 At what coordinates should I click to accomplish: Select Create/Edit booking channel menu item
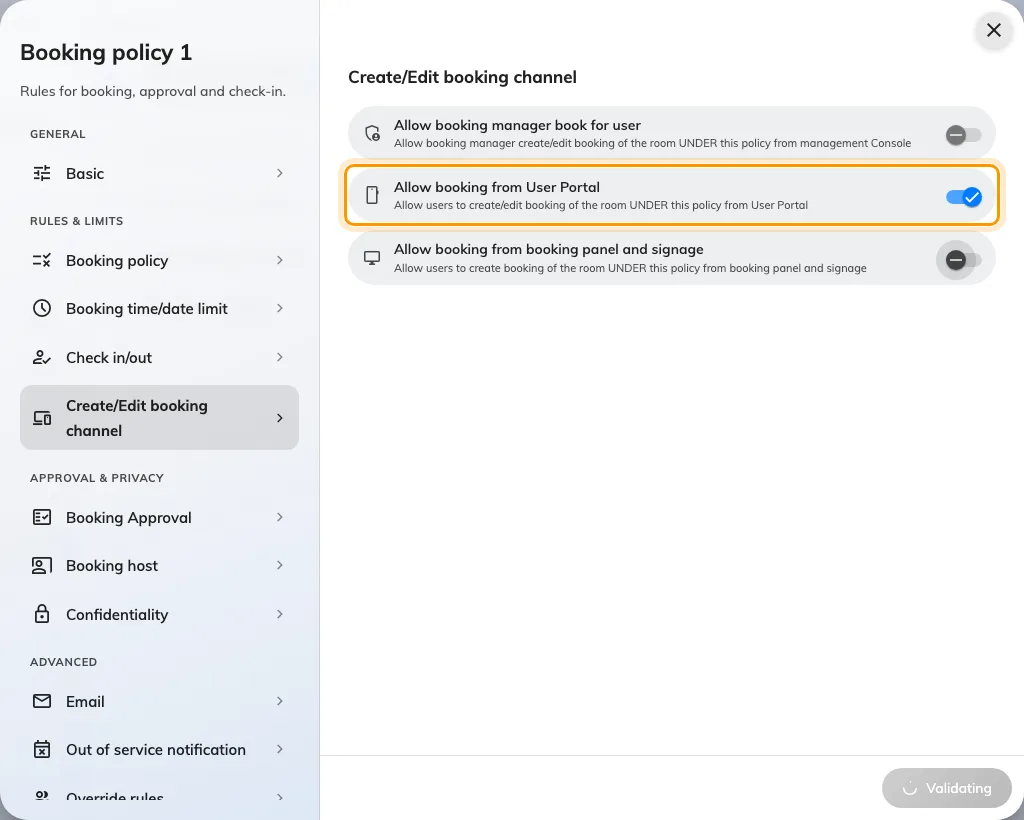[159, 418]
